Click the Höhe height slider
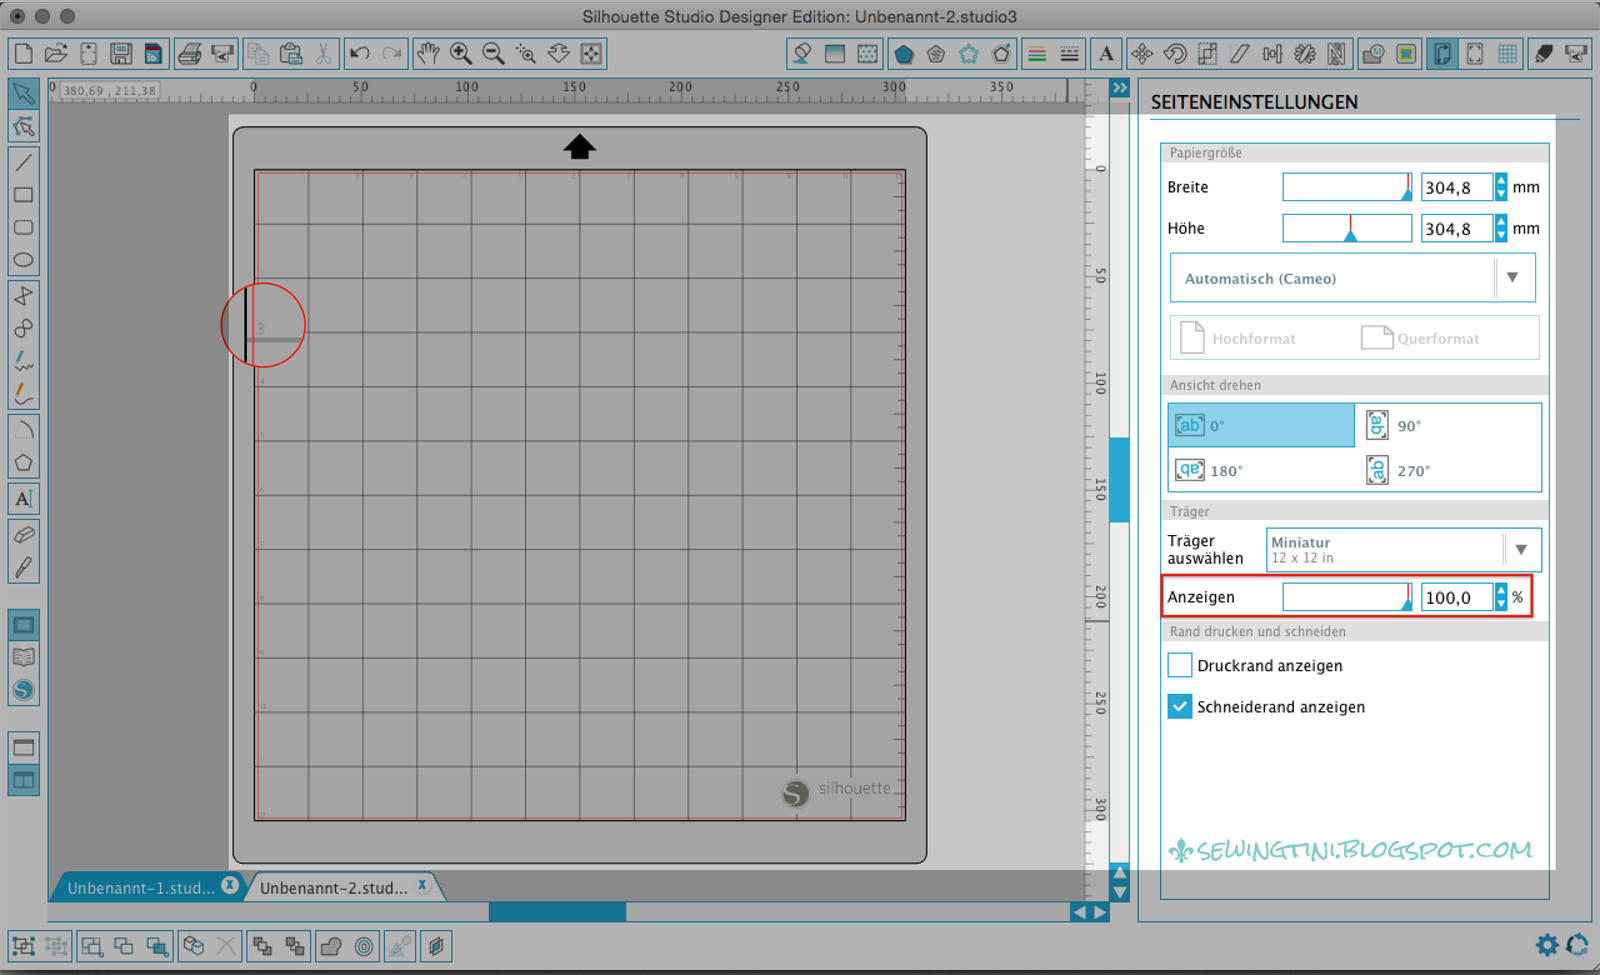This screenshot has height=975, width=1600. point(1347,228)
